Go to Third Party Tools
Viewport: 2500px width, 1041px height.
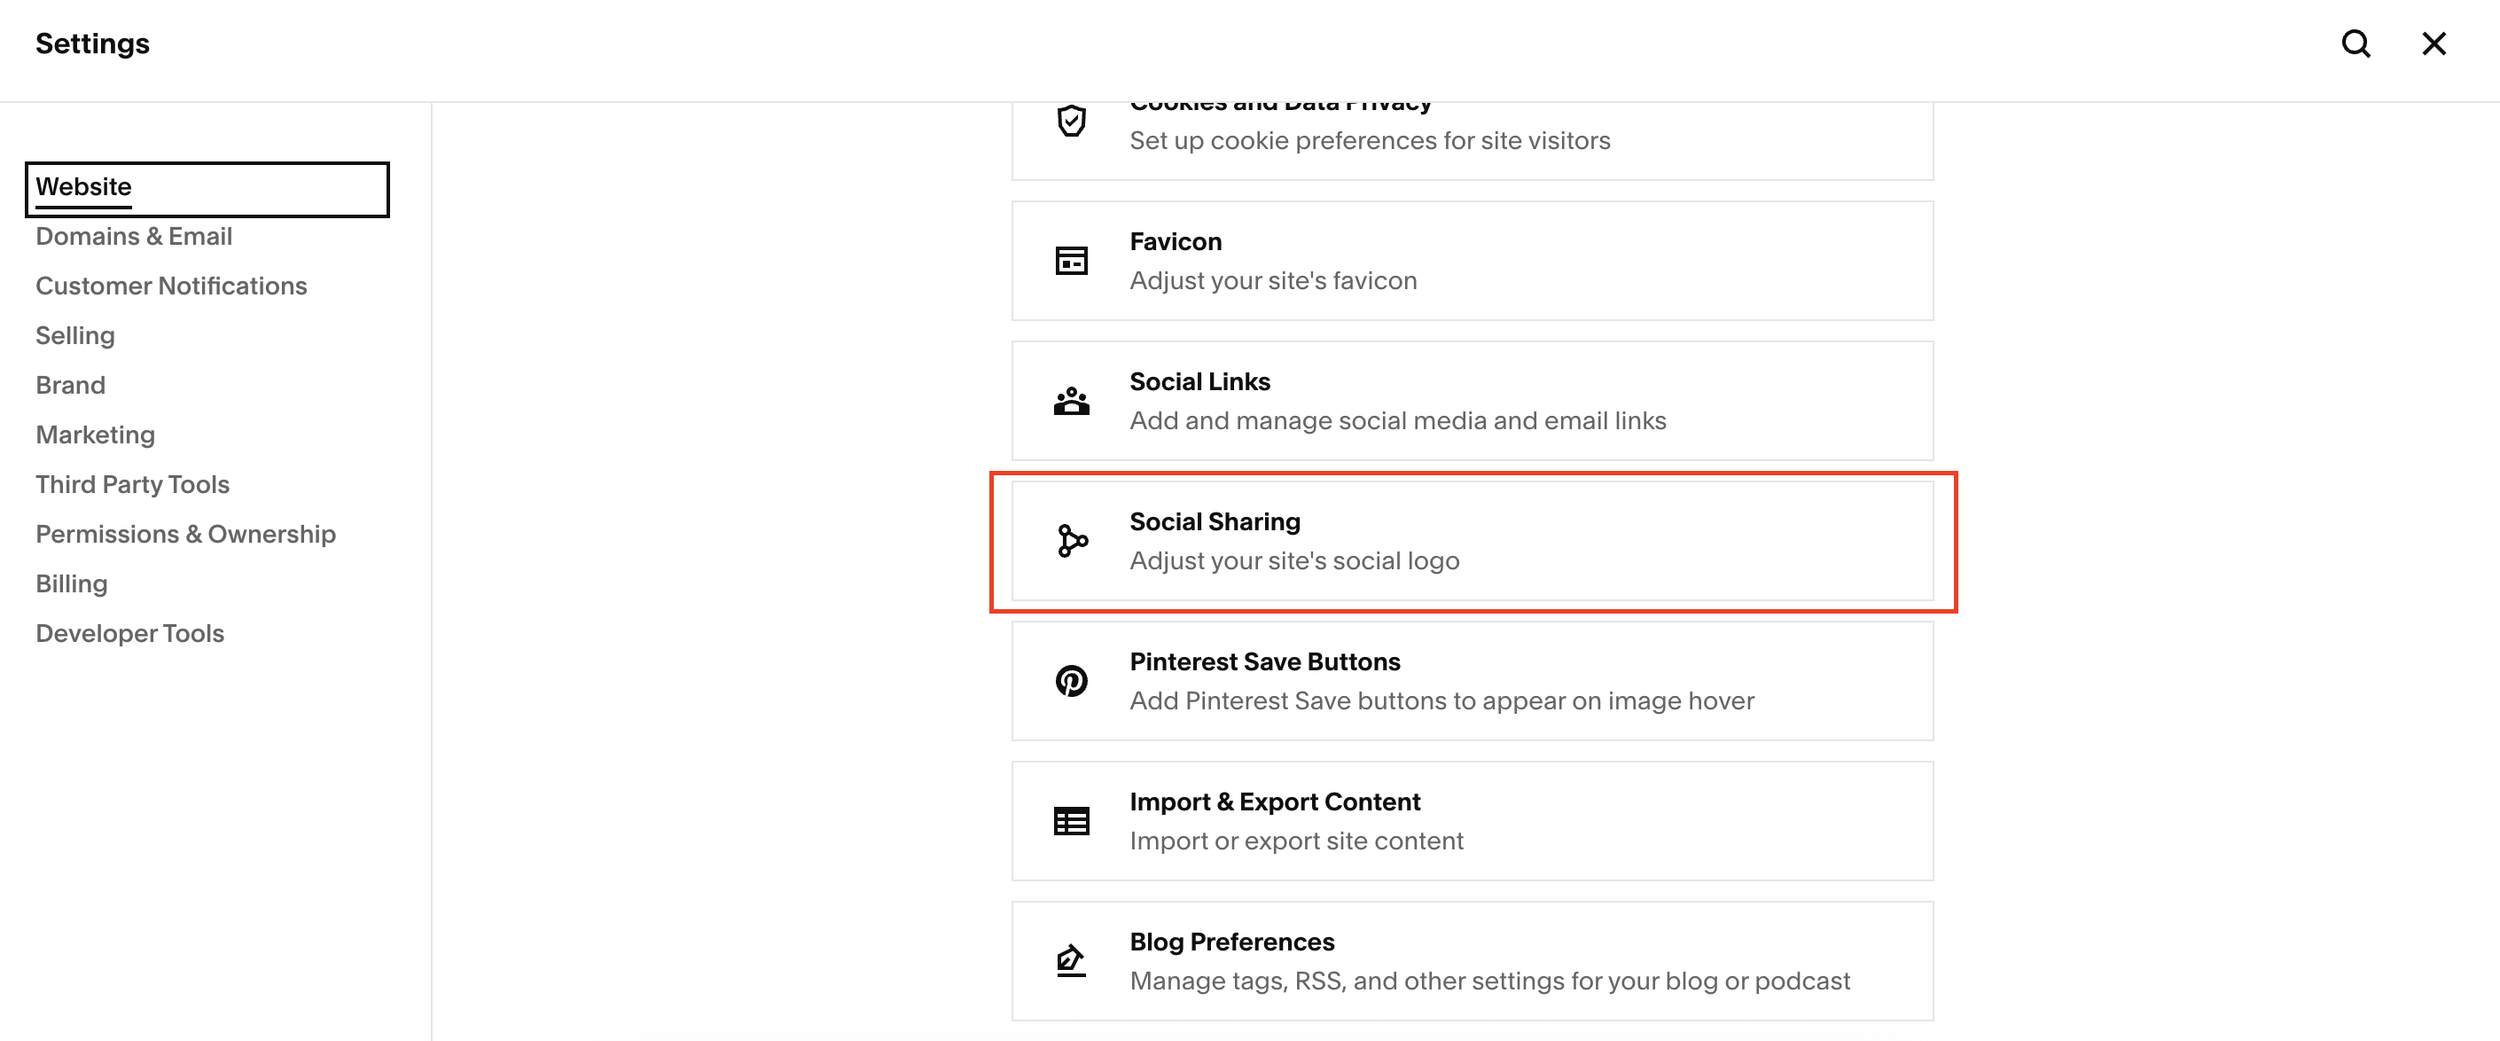132,484
